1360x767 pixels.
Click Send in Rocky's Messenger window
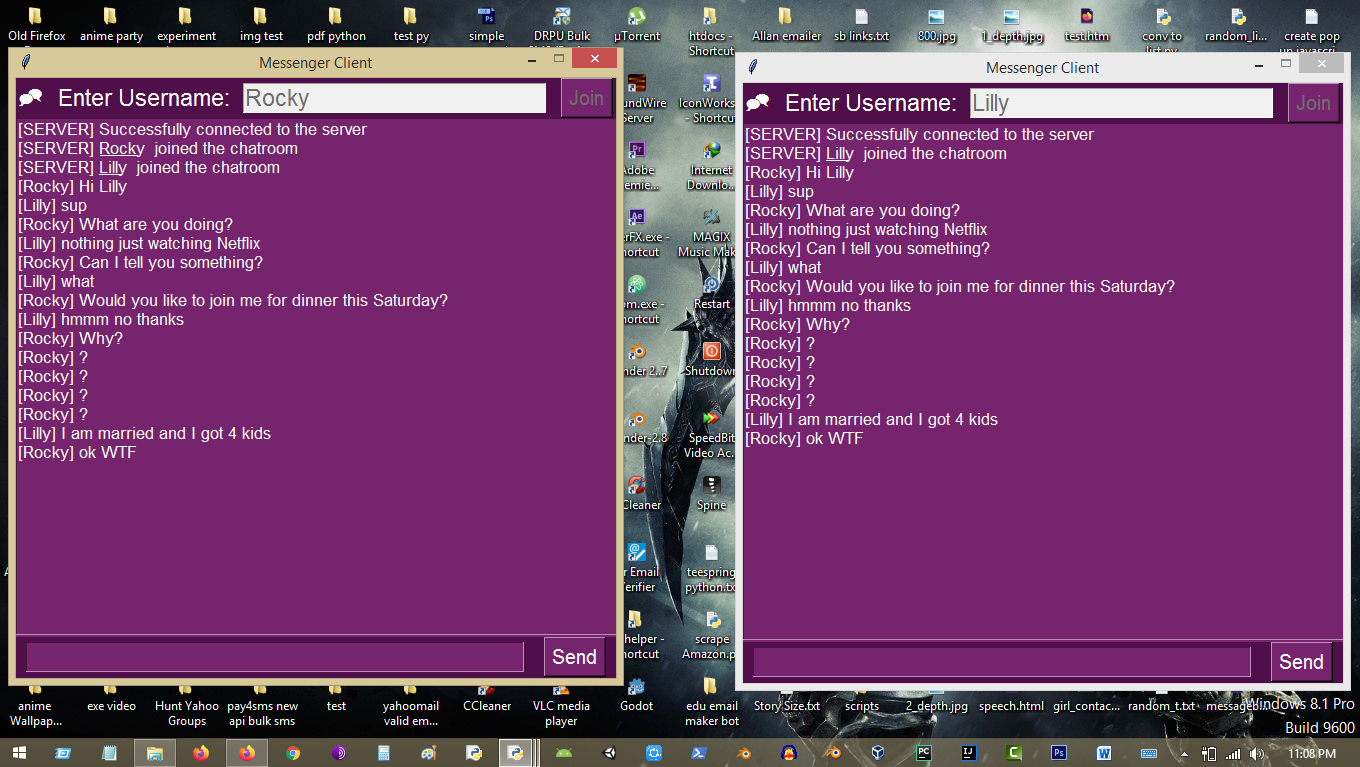point(574,657)
